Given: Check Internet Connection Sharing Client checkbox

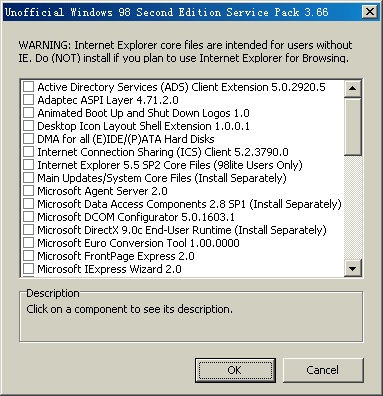Looking at the screenshot, I should click(x=28, y=152).
